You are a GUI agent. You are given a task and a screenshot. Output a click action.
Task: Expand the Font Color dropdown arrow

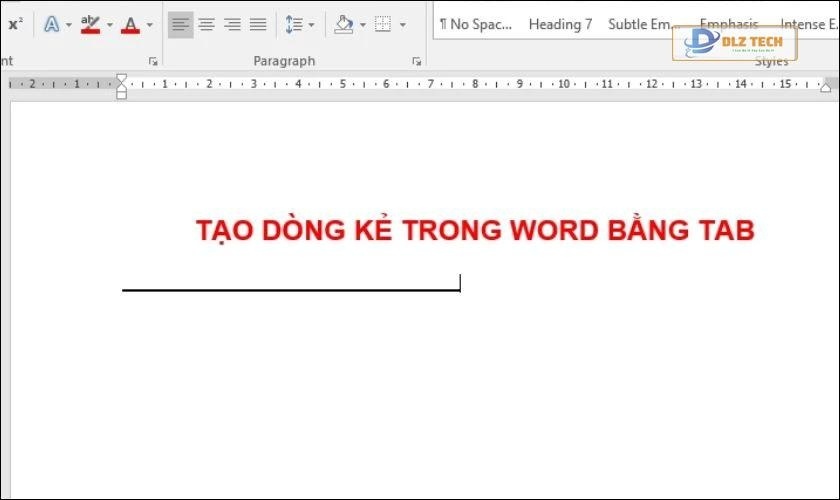[150, 24]
